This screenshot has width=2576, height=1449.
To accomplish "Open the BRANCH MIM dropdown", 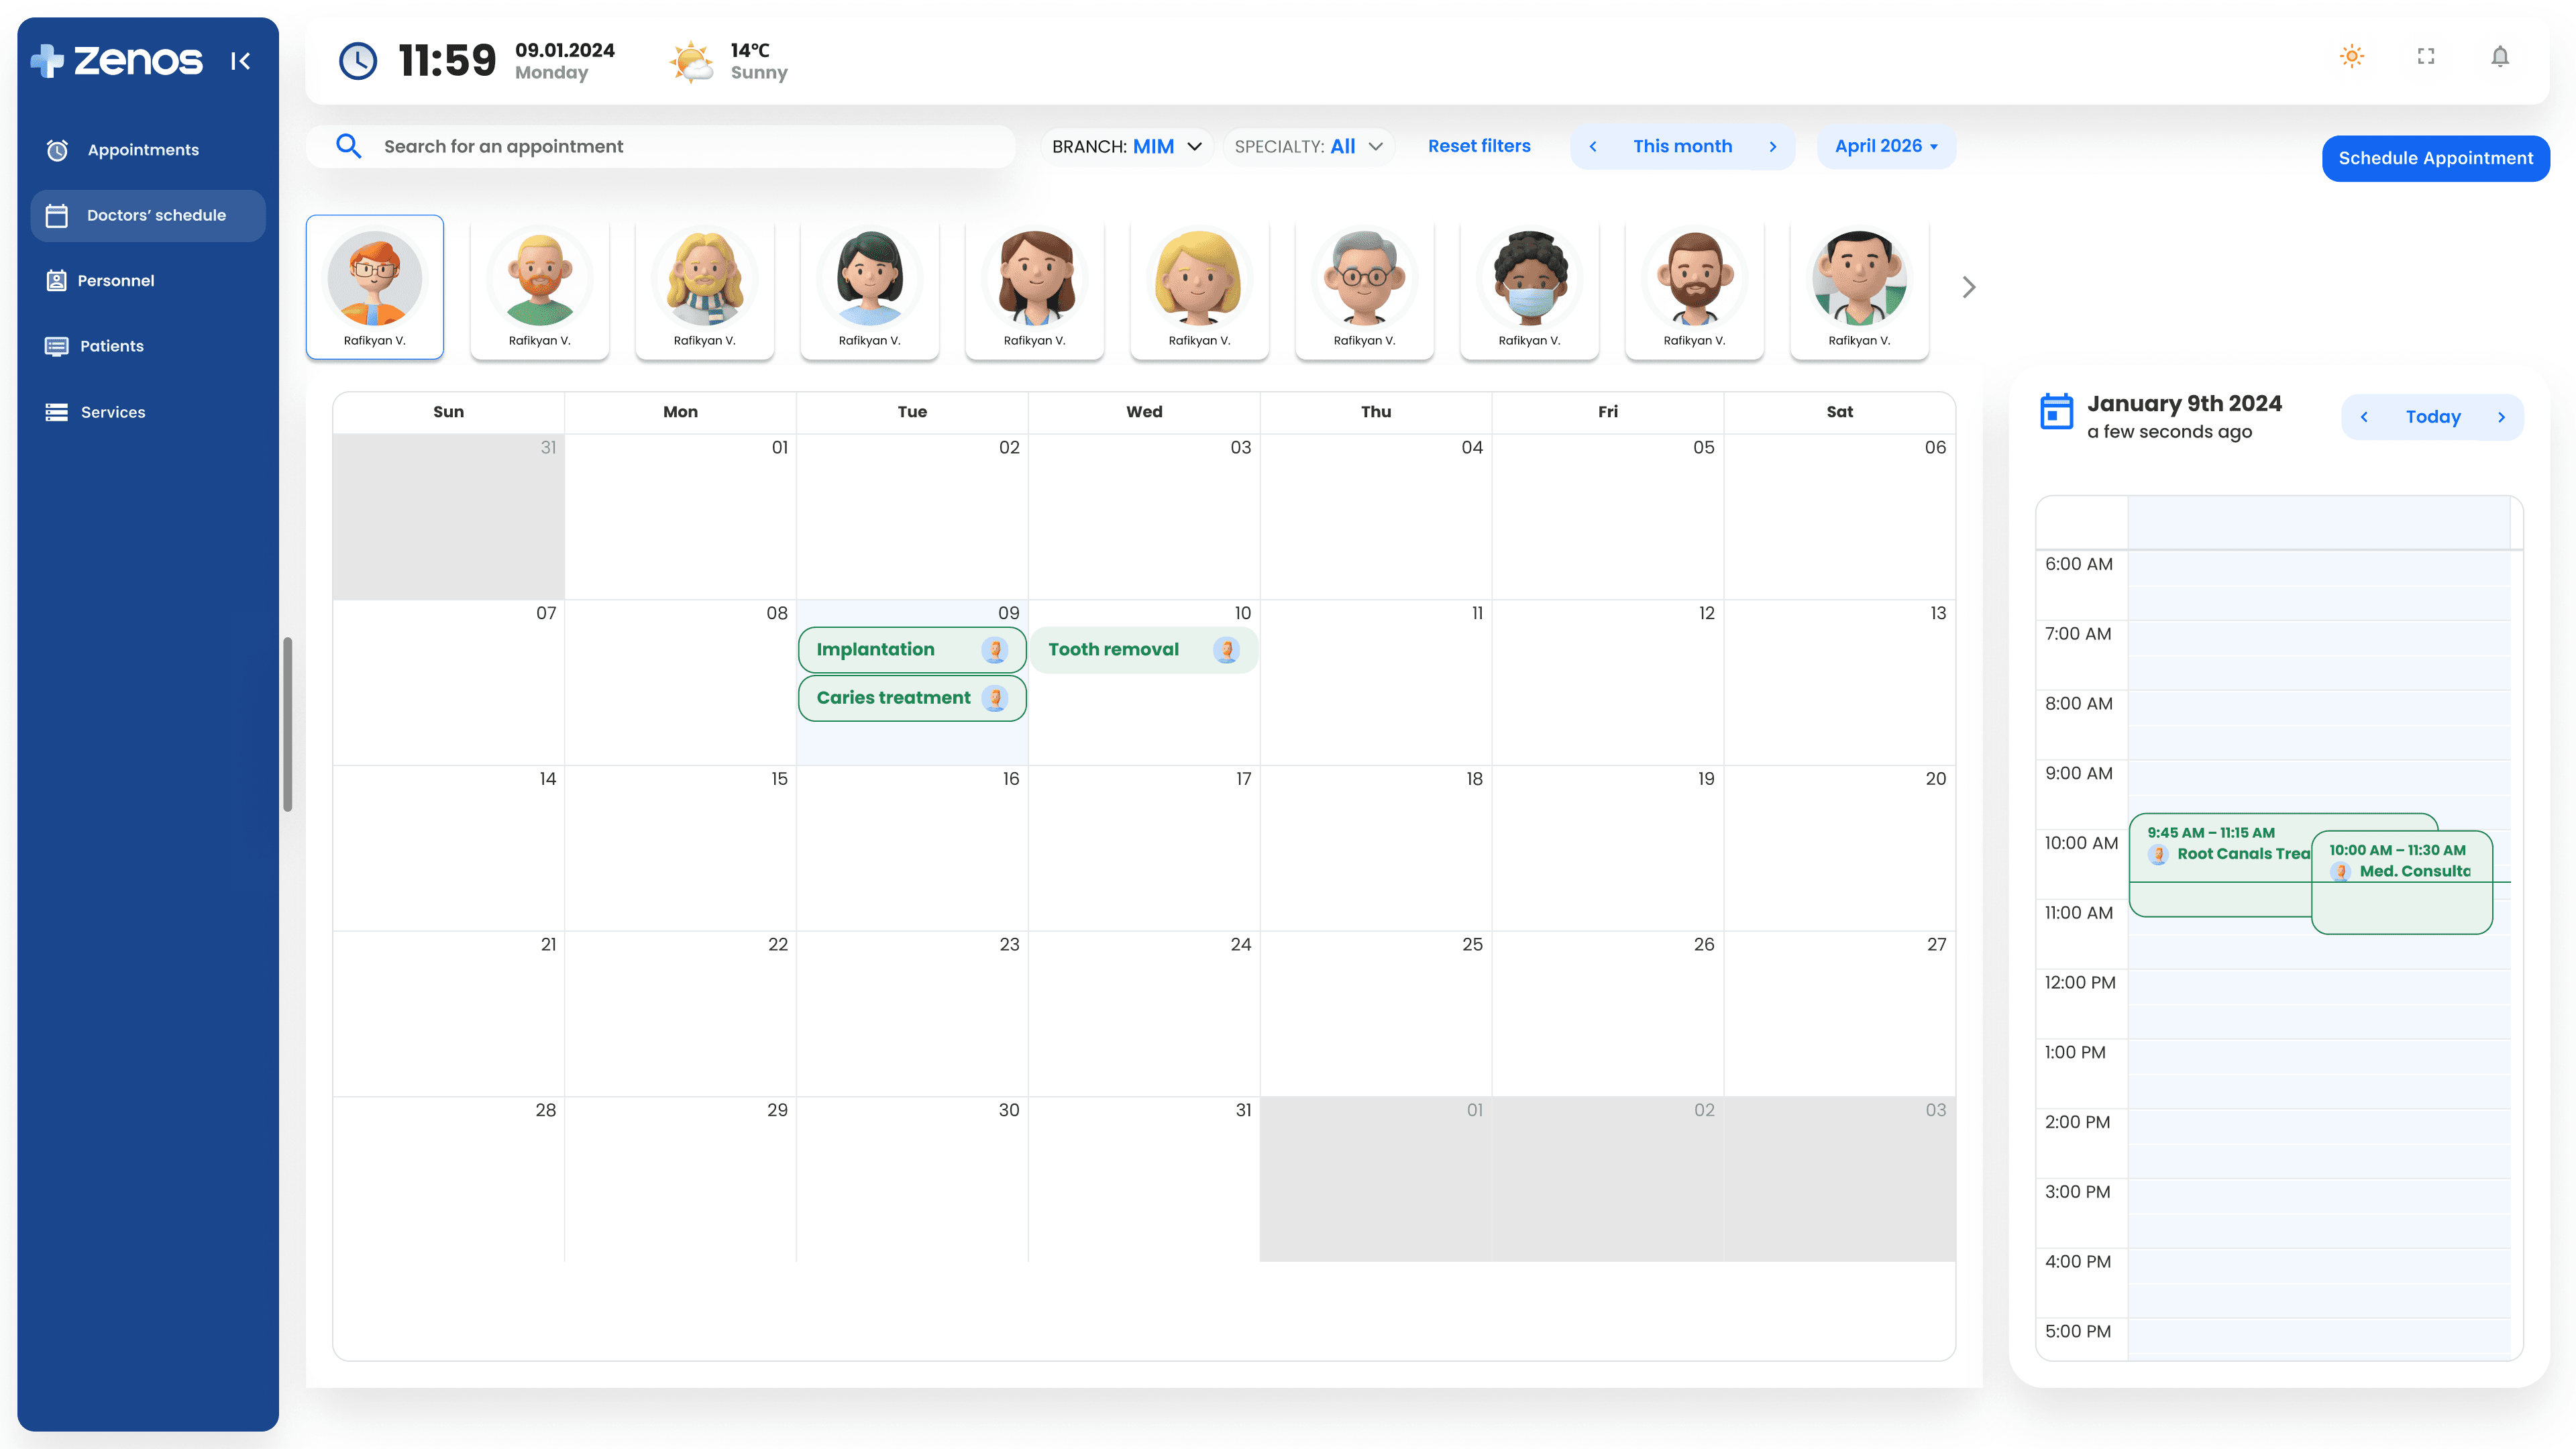I will pos(1126,146).
